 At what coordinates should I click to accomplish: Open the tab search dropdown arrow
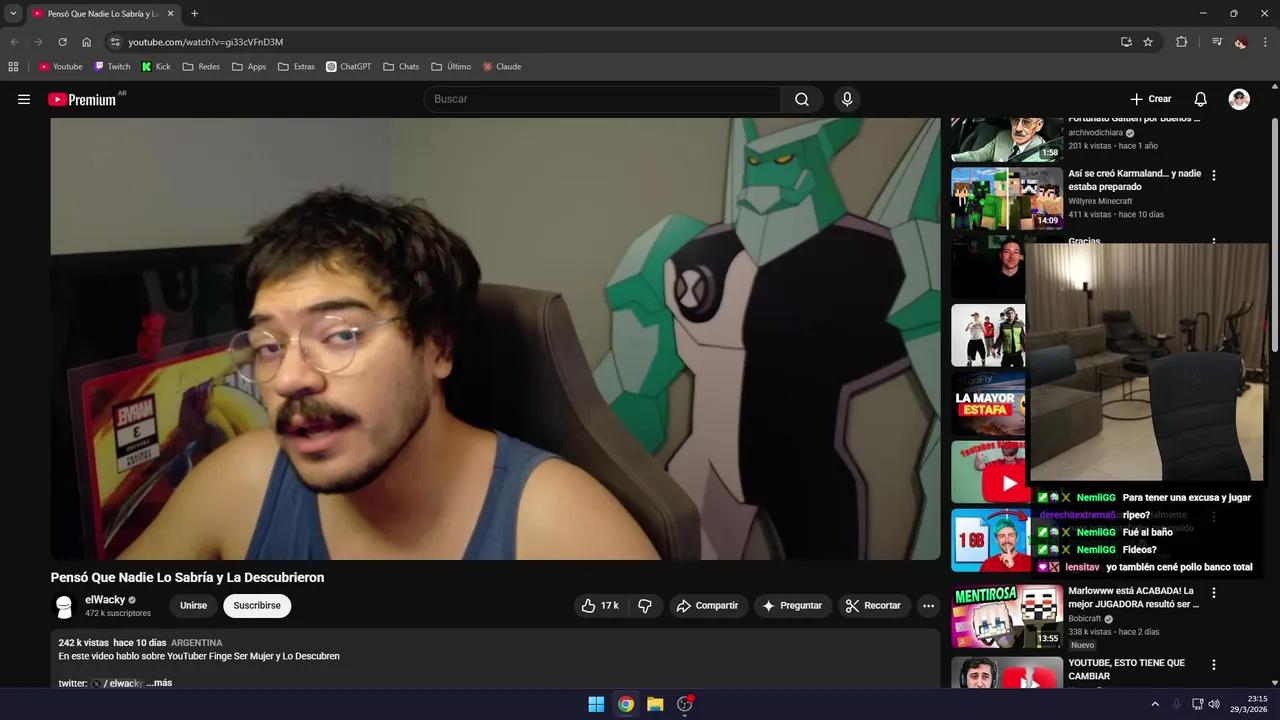[13, 14]
